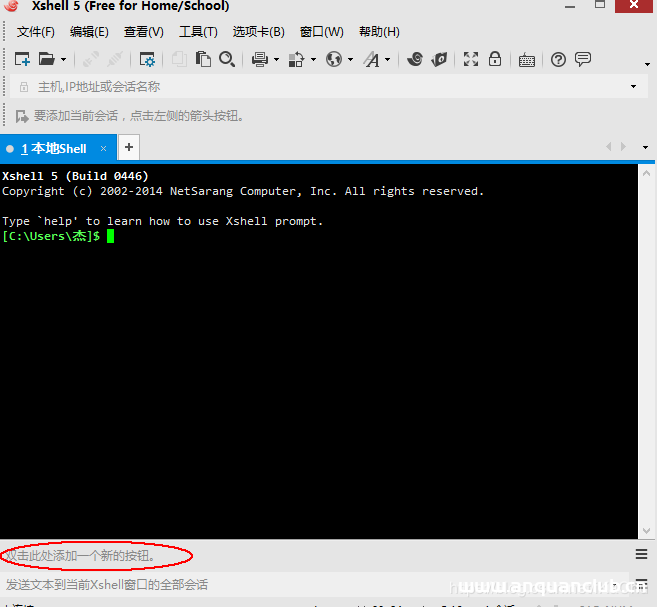Expand the printer icon dropdown arrow

[x=277, y=59]
